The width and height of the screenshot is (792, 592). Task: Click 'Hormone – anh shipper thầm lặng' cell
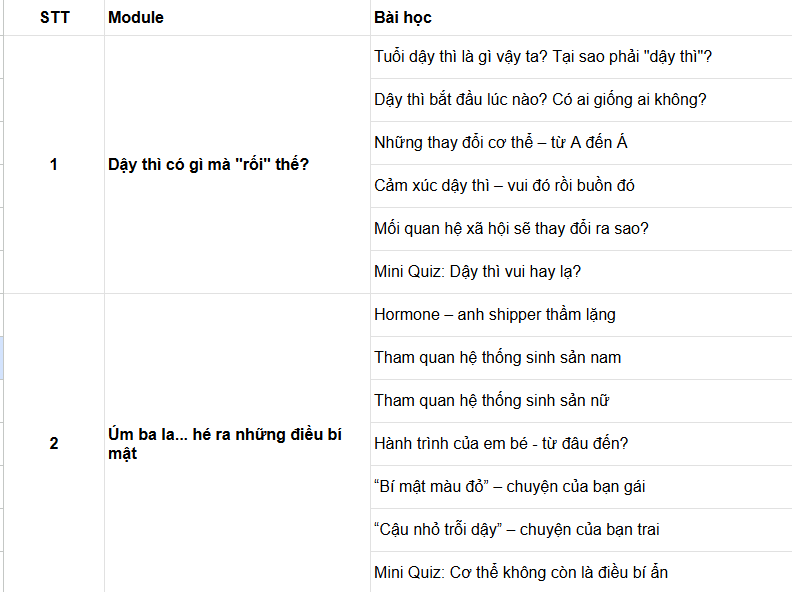(581, 315)
